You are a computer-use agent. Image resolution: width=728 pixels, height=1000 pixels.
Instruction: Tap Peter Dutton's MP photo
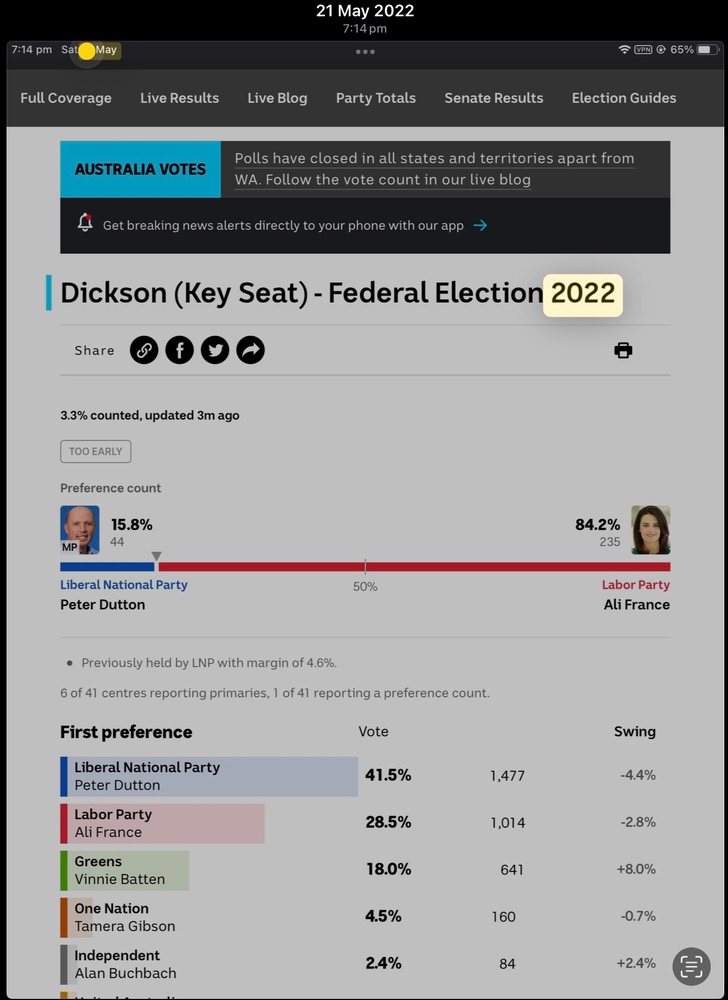click(80, 530)
